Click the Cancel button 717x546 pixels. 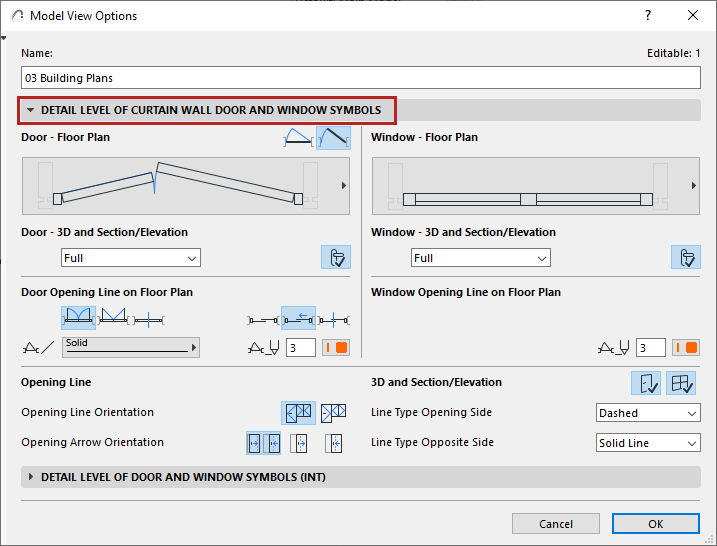556,523
